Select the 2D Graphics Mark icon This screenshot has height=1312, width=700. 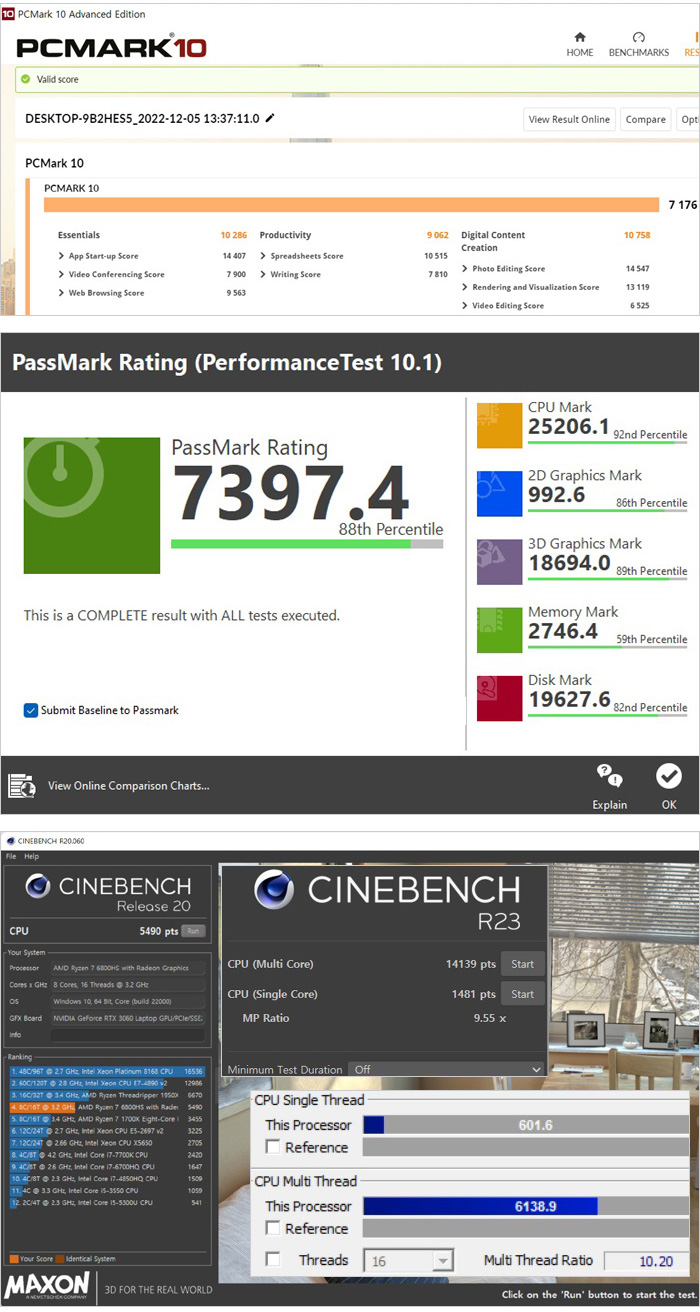click(499, 493)
